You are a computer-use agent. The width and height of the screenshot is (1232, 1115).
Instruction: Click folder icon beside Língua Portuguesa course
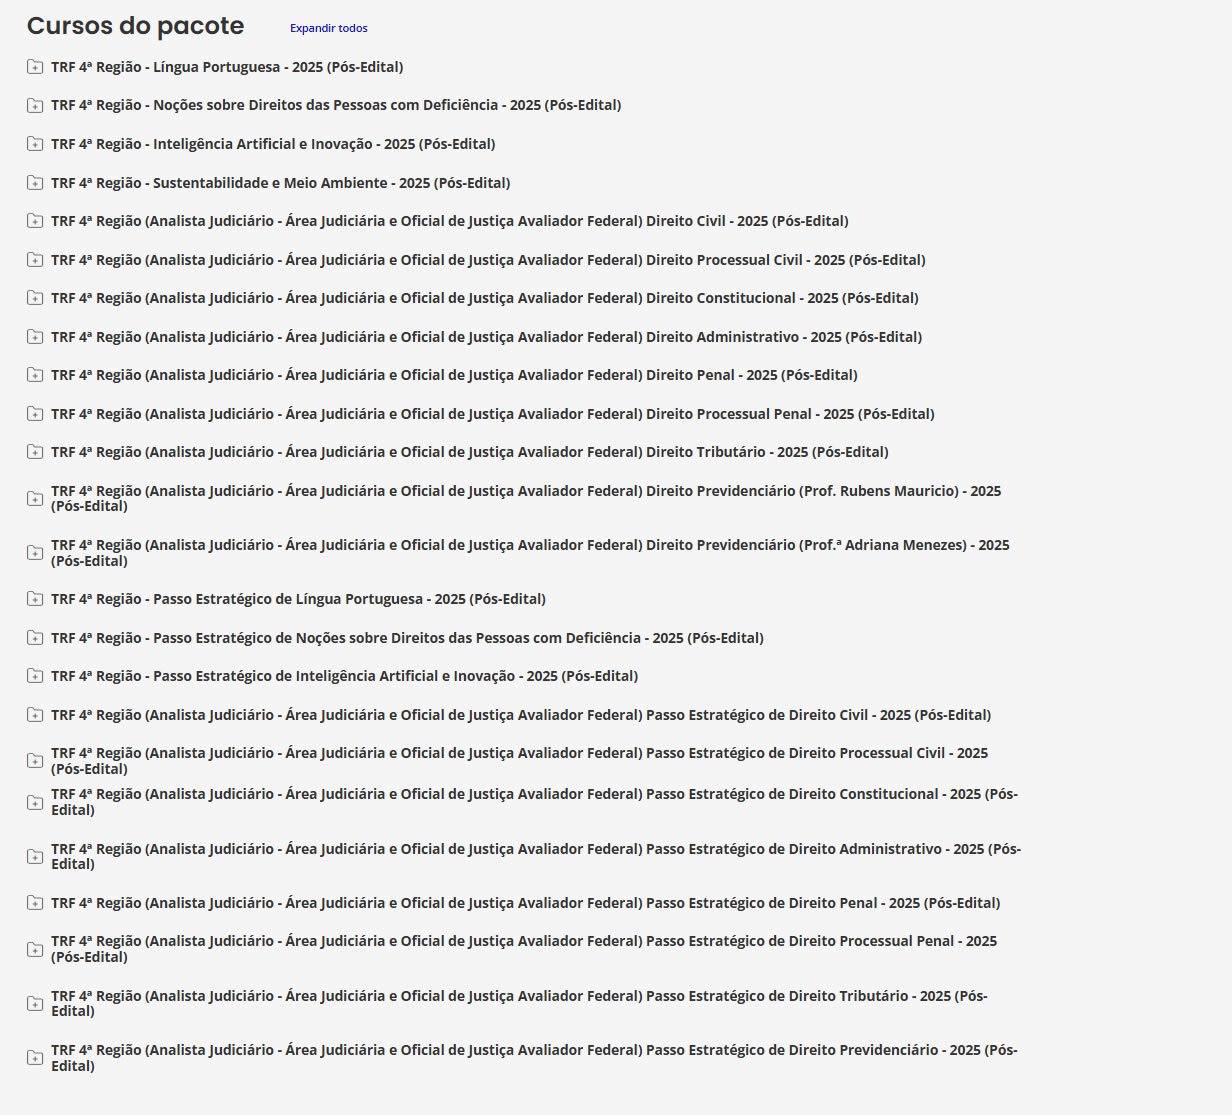click(x=35, y=67)
